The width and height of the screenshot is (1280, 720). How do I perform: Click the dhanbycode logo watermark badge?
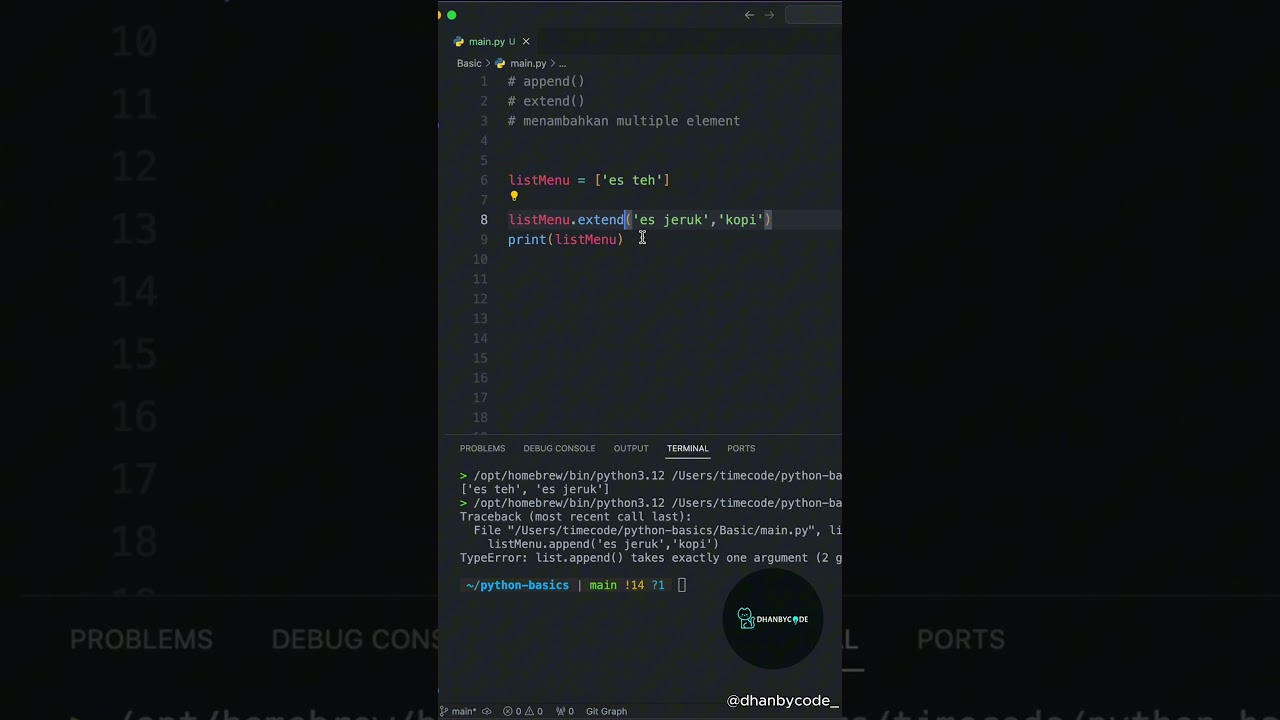773,619
